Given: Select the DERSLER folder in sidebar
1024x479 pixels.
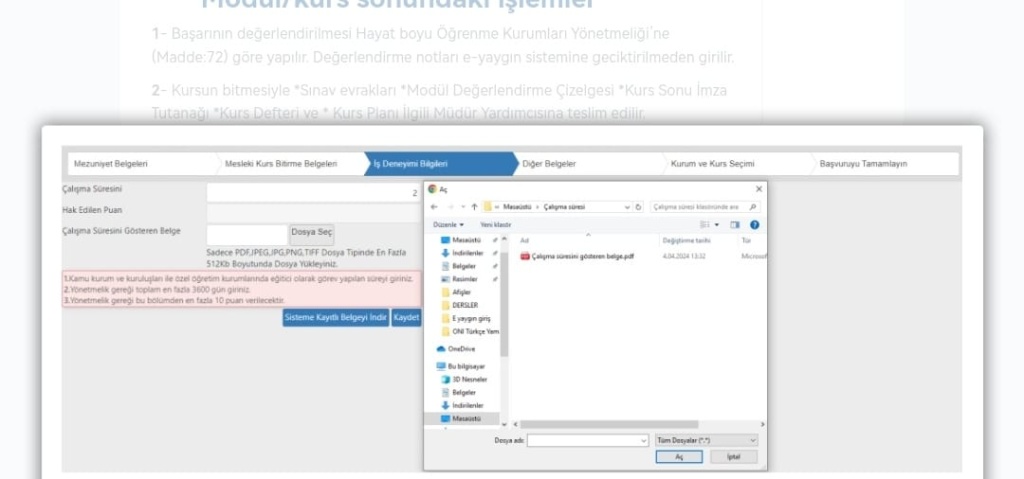Looking at the screenshot, I should point(465,305).
